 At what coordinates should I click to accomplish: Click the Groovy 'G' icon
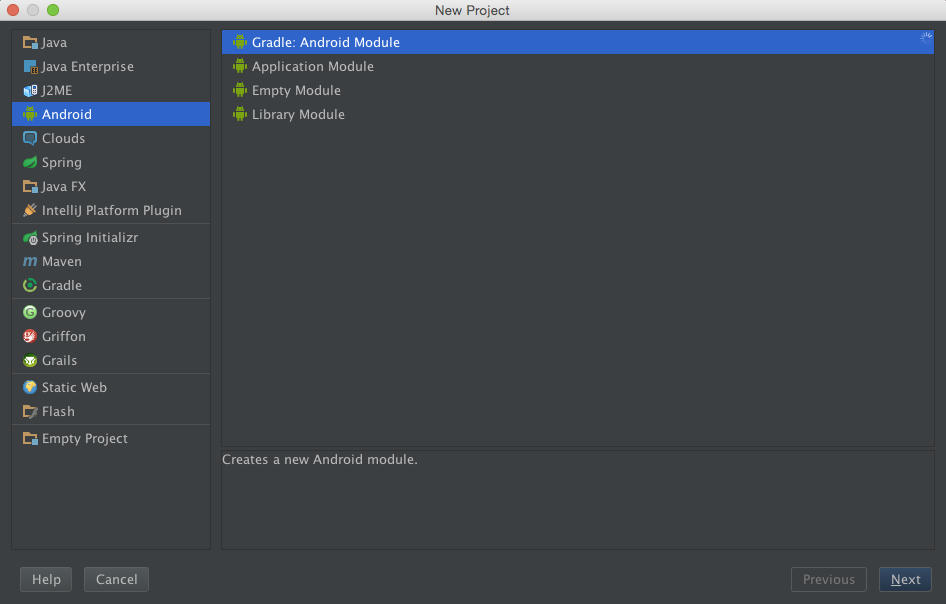(x=30, y=312)
